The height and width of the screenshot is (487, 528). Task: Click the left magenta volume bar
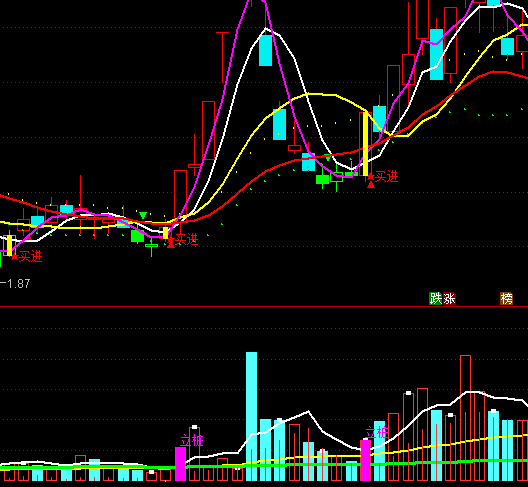(x=180, y=464)
